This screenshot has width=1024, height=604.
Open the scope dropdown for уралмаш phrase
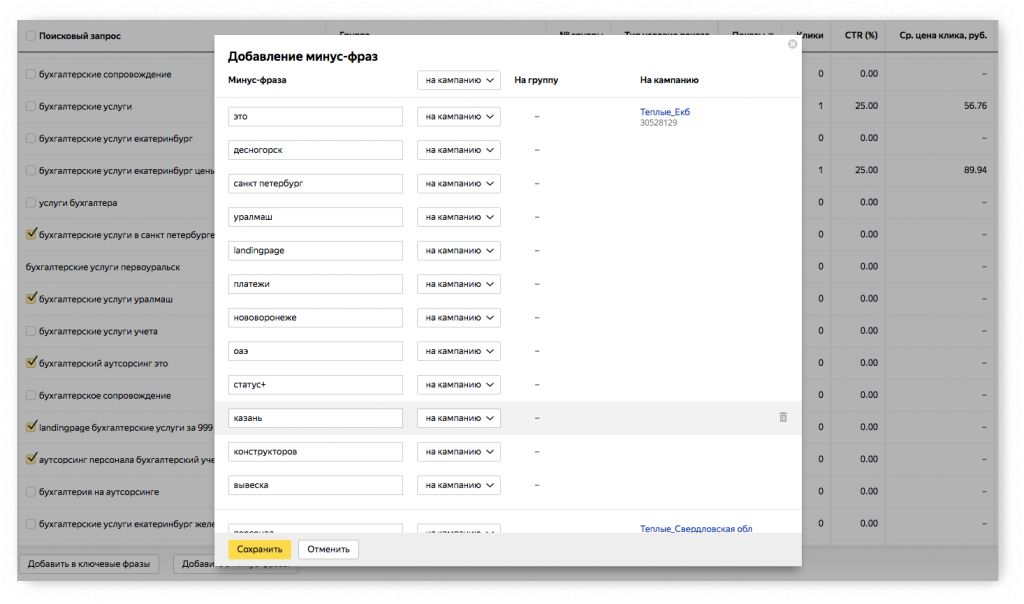point(458,217)
